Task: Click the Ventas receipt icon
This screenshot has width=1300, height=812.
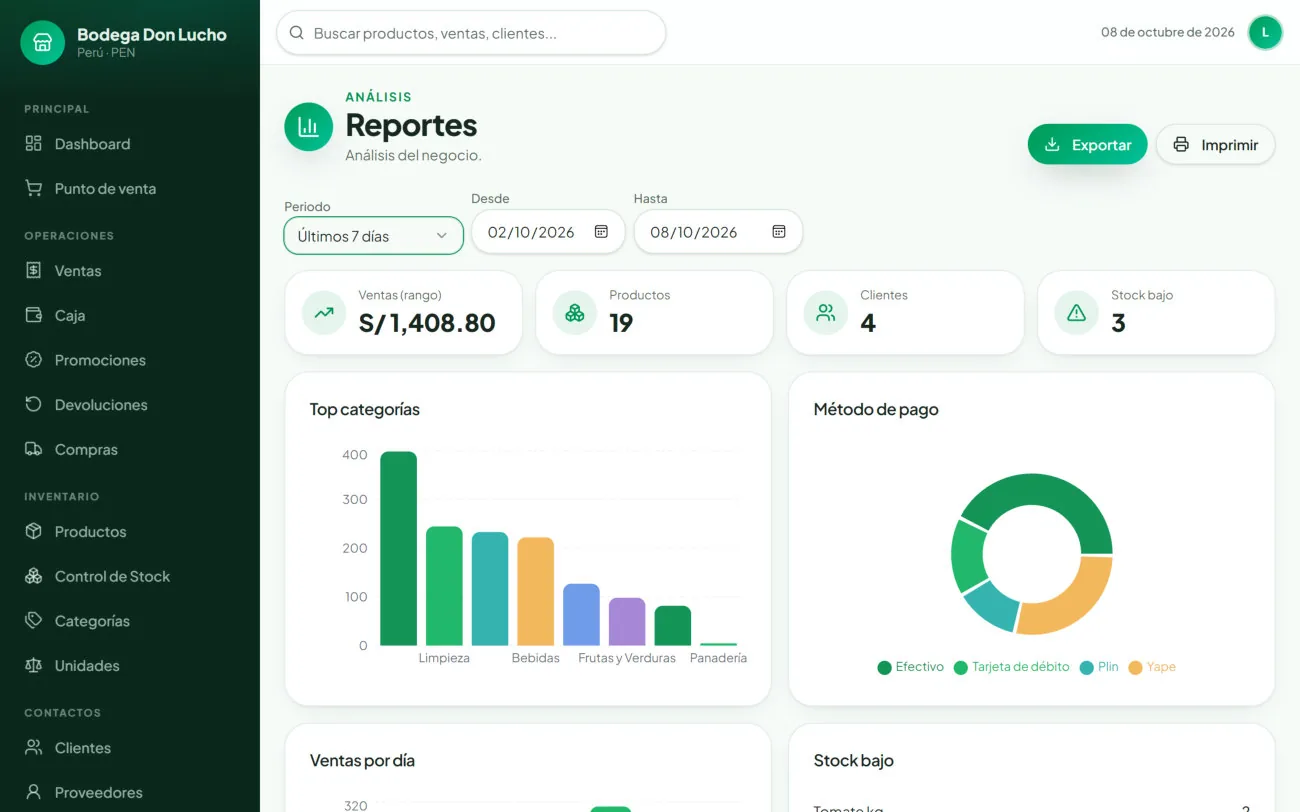Action: [34, 270]
